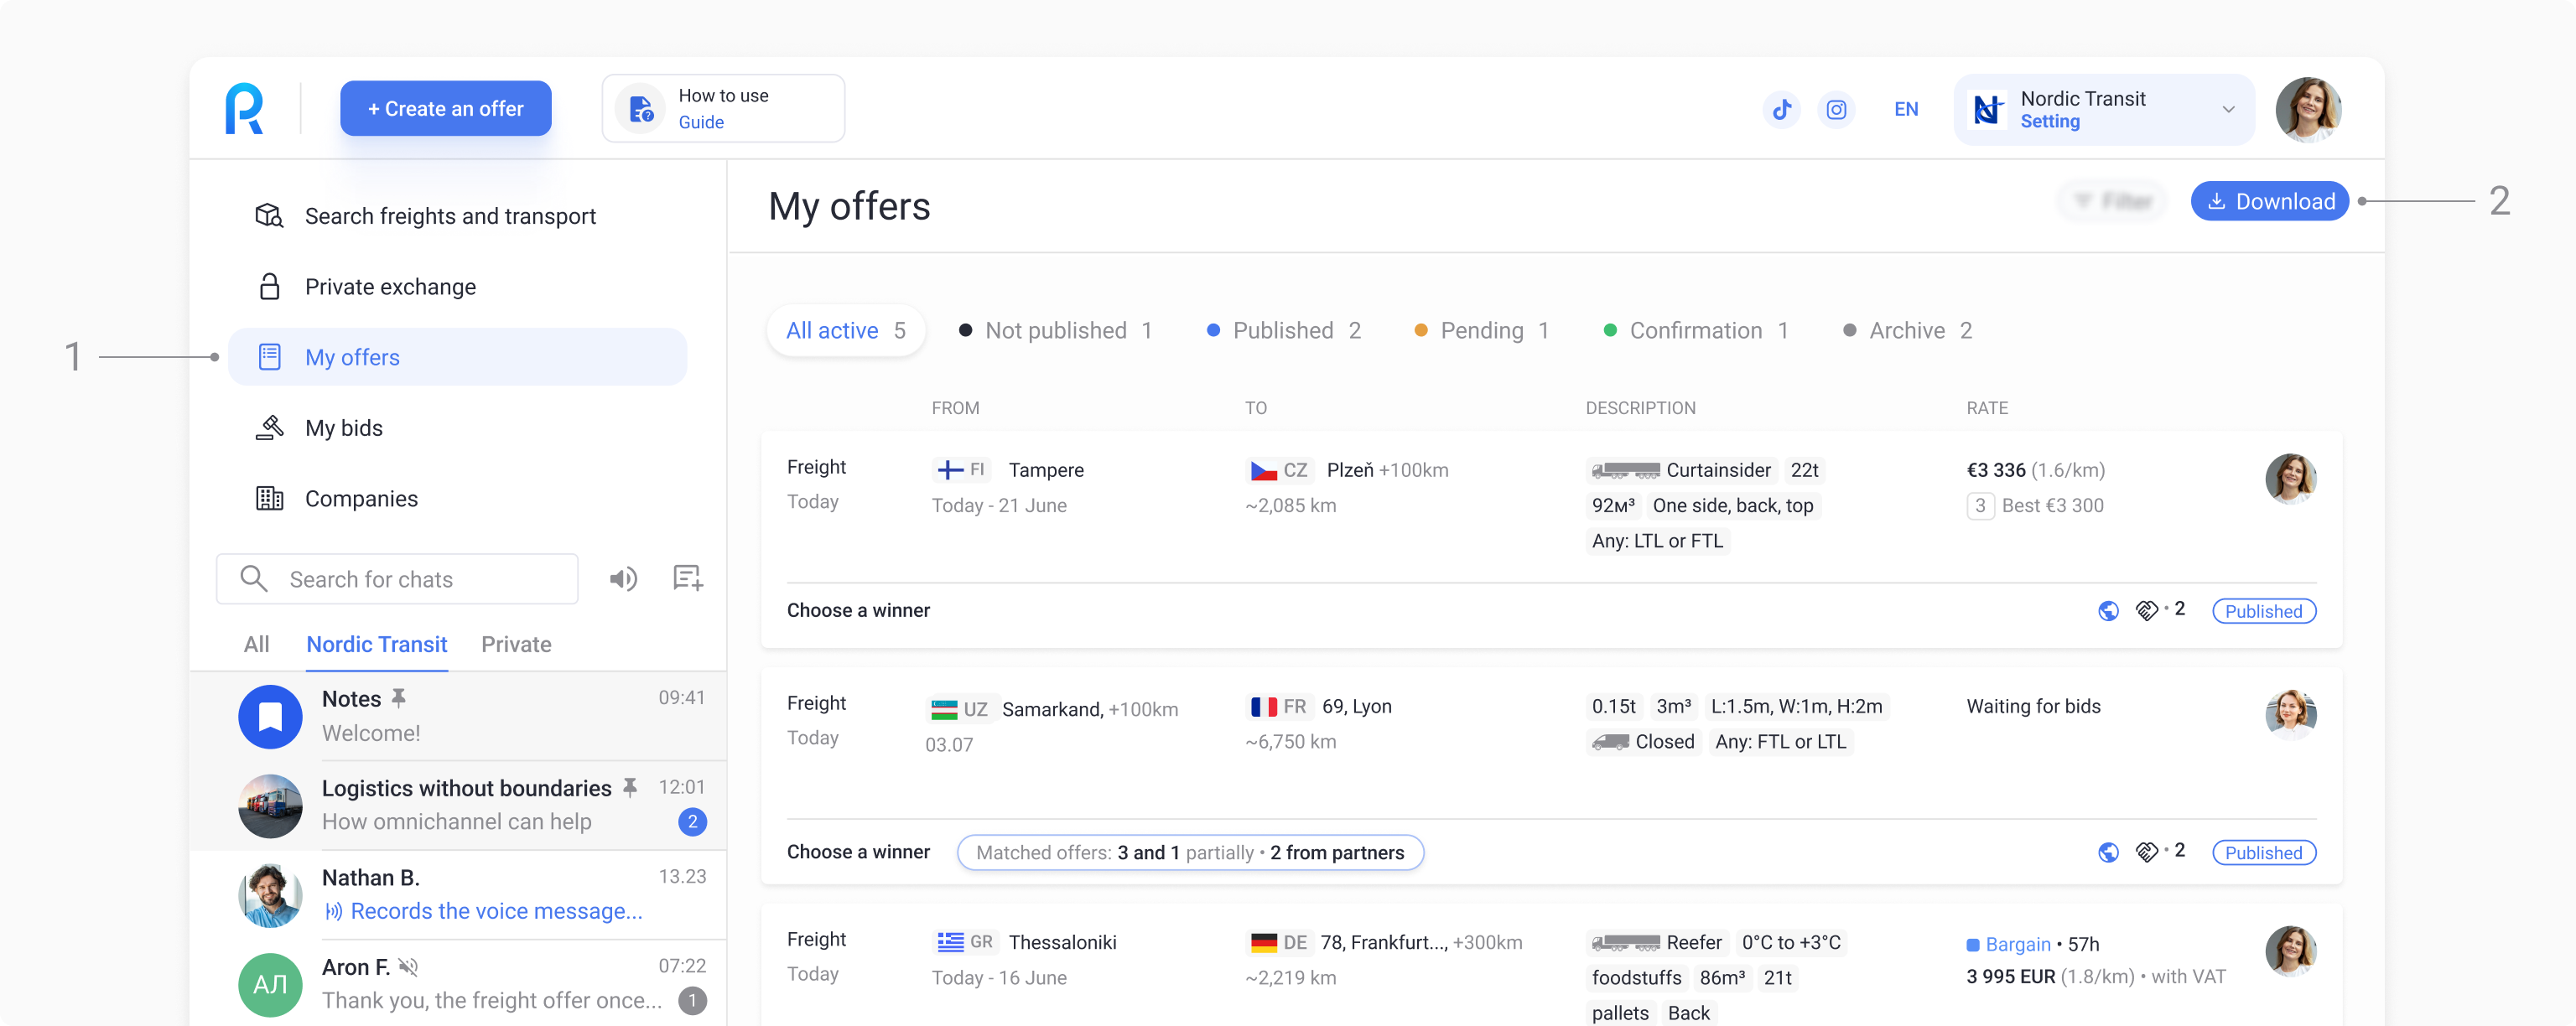The width and height of the screenshot is (2576, 1026).
Task: Open the user profile photo in header
Action: pos(2307,109)
